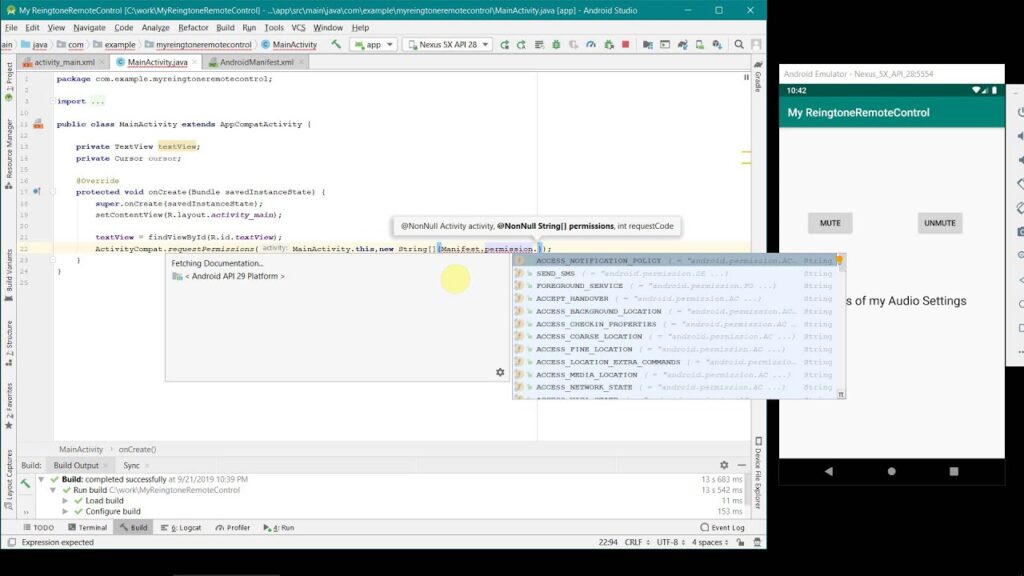Open the Resource Manager side panel
This screenshot has width=1024, height=576.
(x=8, y=154)
